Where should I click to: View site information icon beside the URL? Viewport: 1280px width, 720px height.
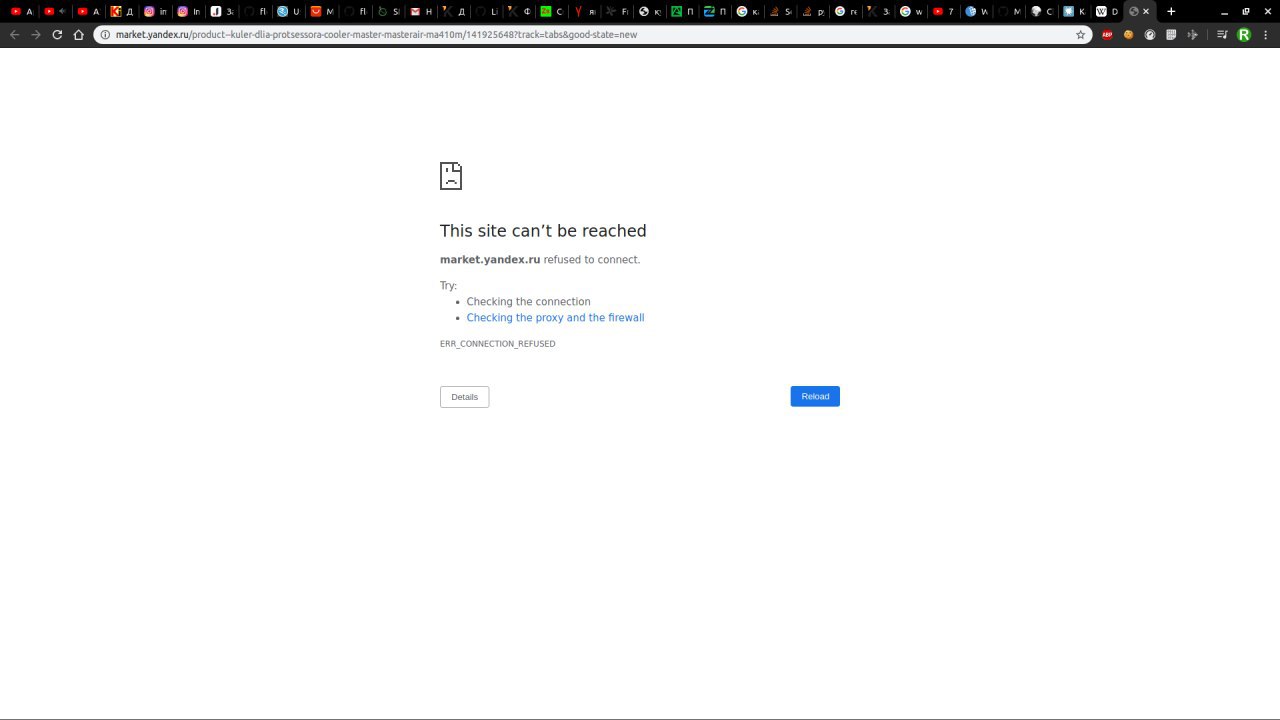point(105,34)
